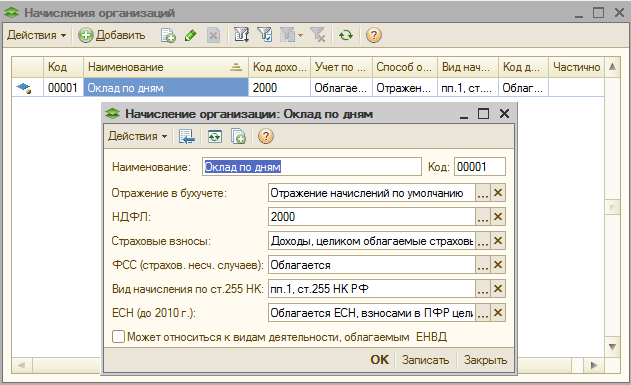
Task: Open help in the dialog toolbar
Action: coord(266,136)
